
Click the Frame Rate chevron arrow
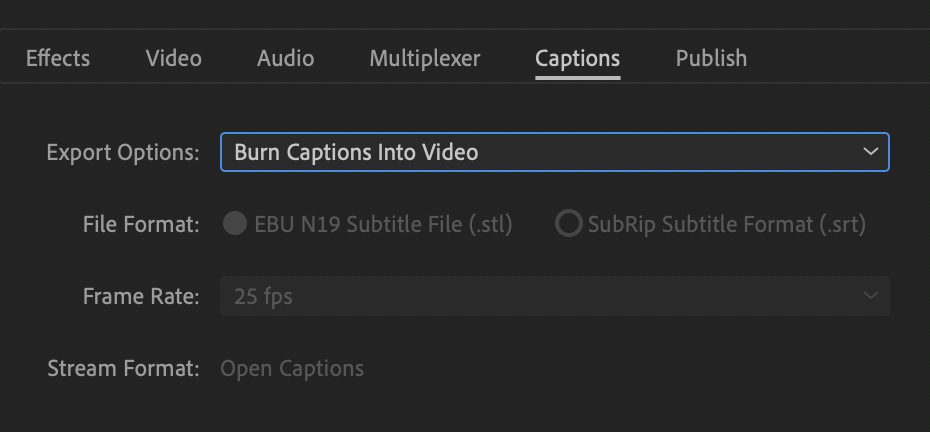(871, 296)
